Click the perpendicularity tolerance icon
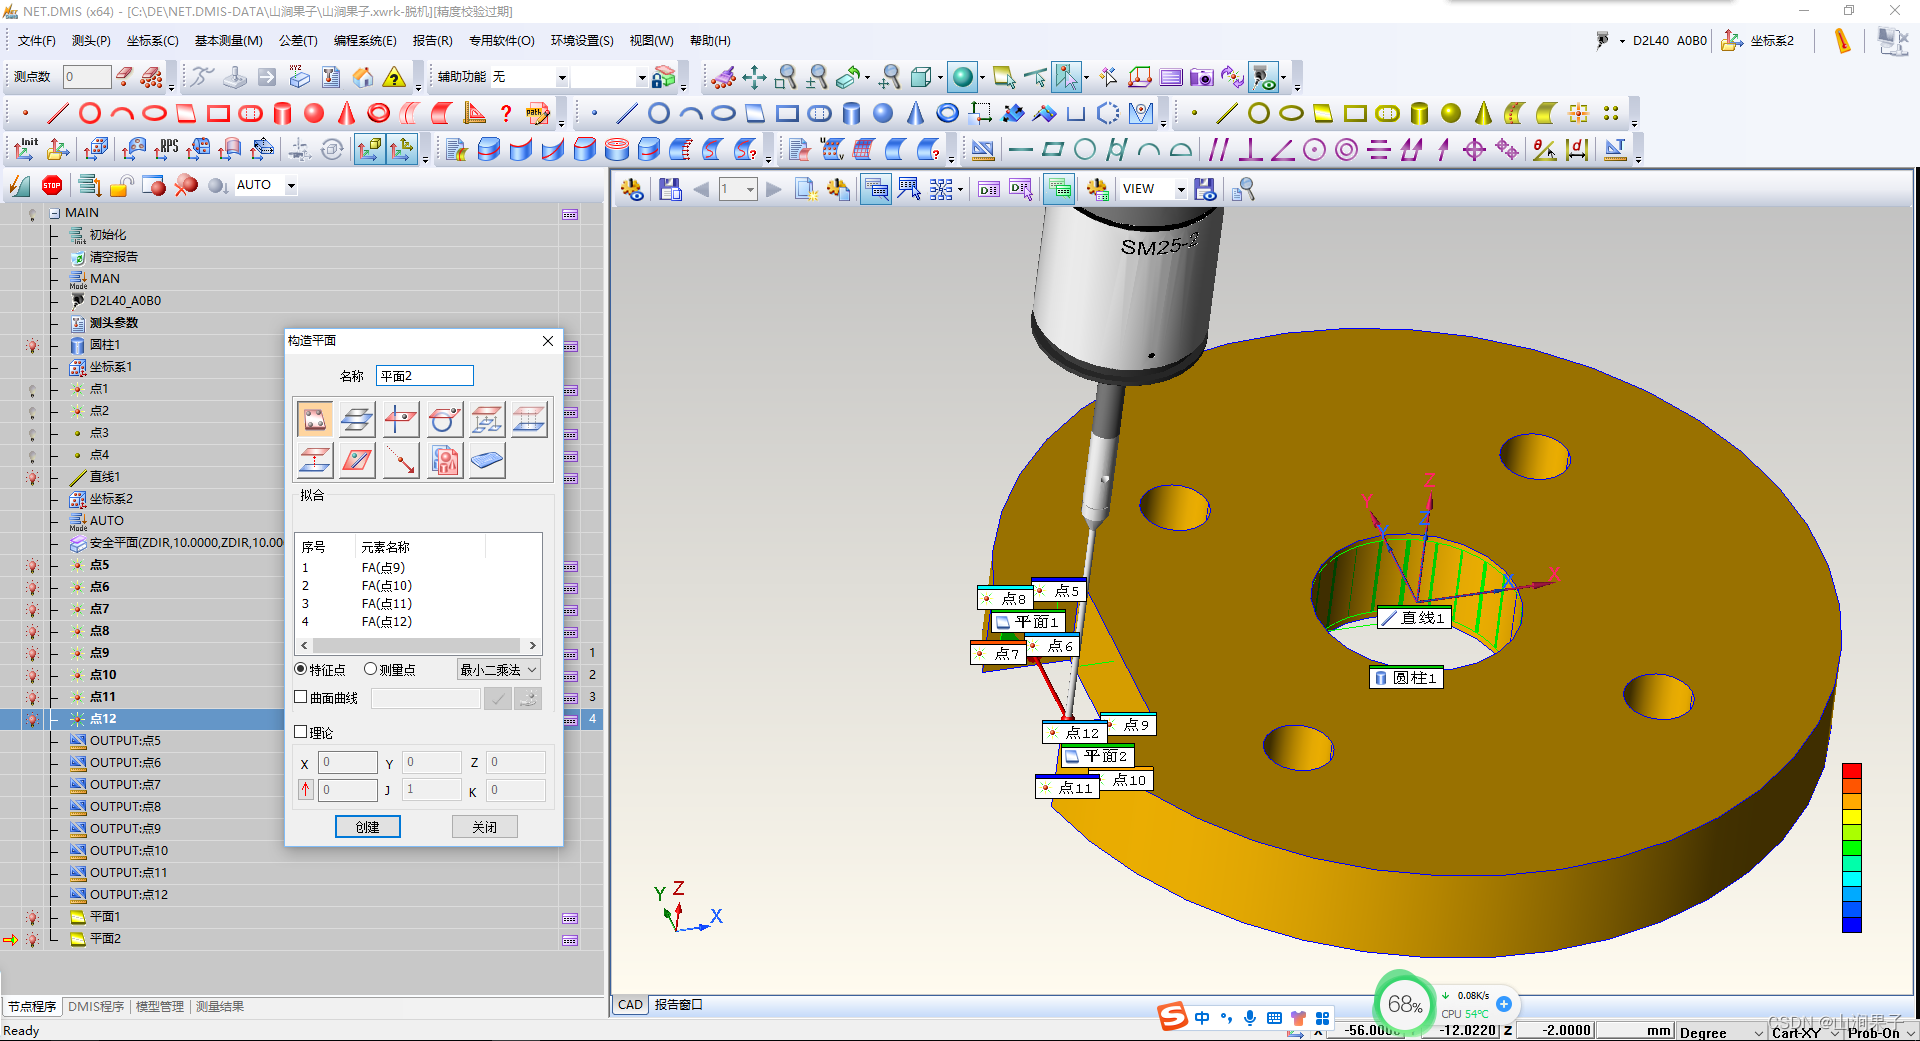 point(1250,150)
